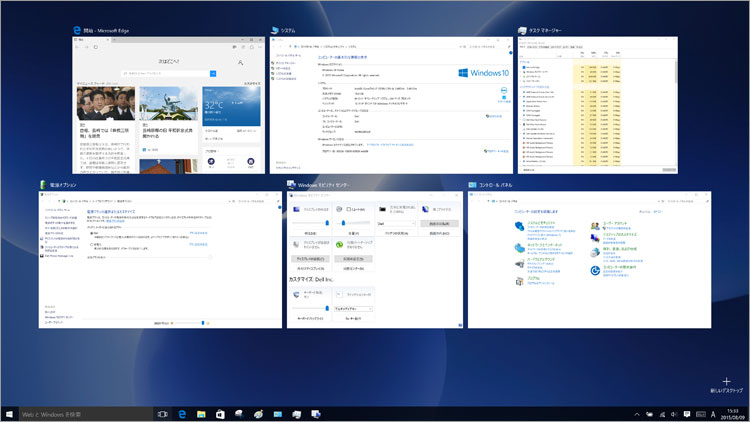Click the Windows 10 logo in the システム window

484,73
